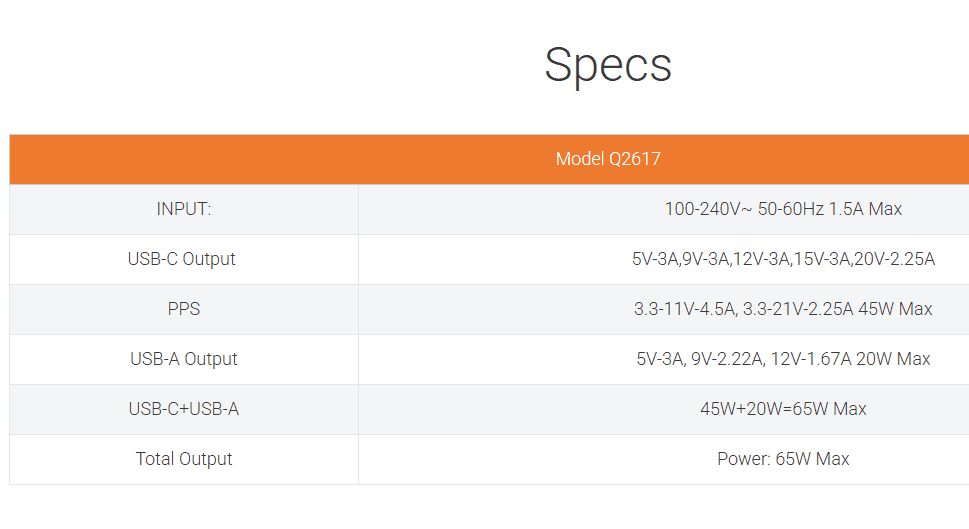Click the Specs heading
The height and width of the screenshot is (529, 969).
coord(607,65)
